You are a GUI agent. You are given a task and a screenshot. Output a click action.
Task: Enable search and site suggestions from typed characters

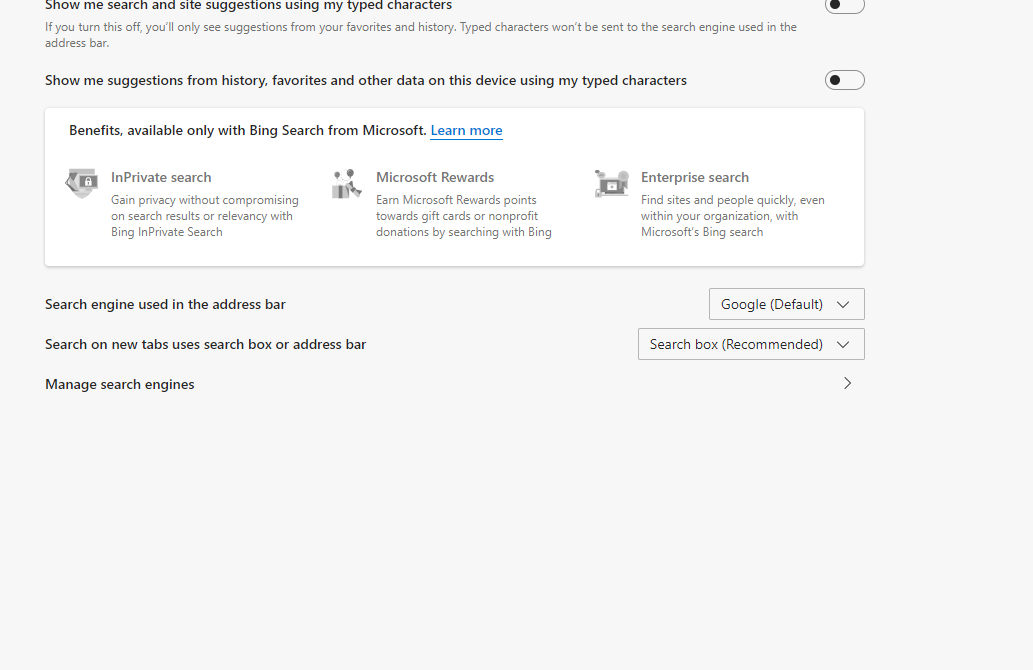pos(844,6)
